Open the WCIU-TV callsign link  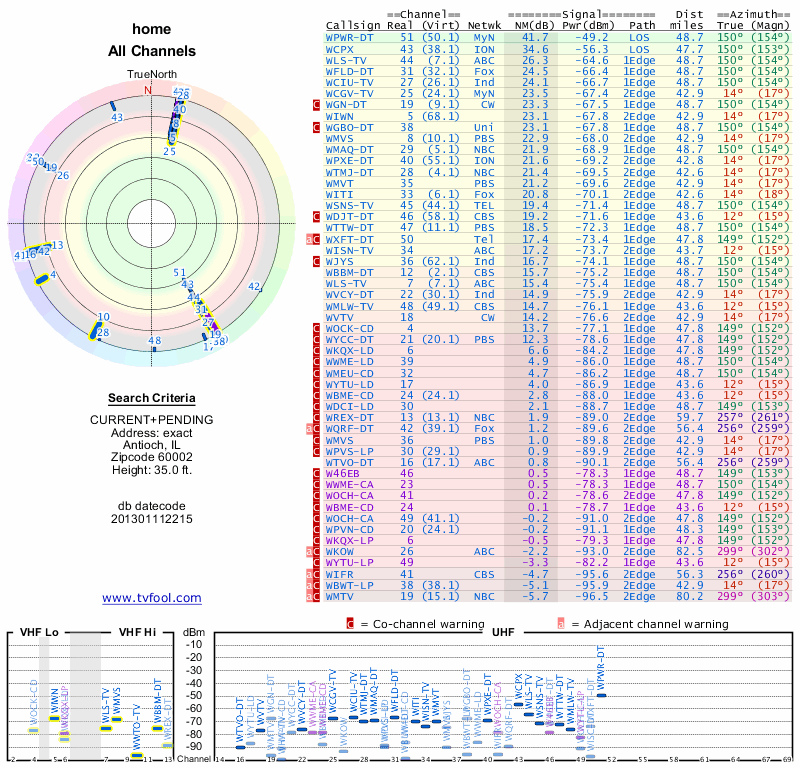coord(349,83)
